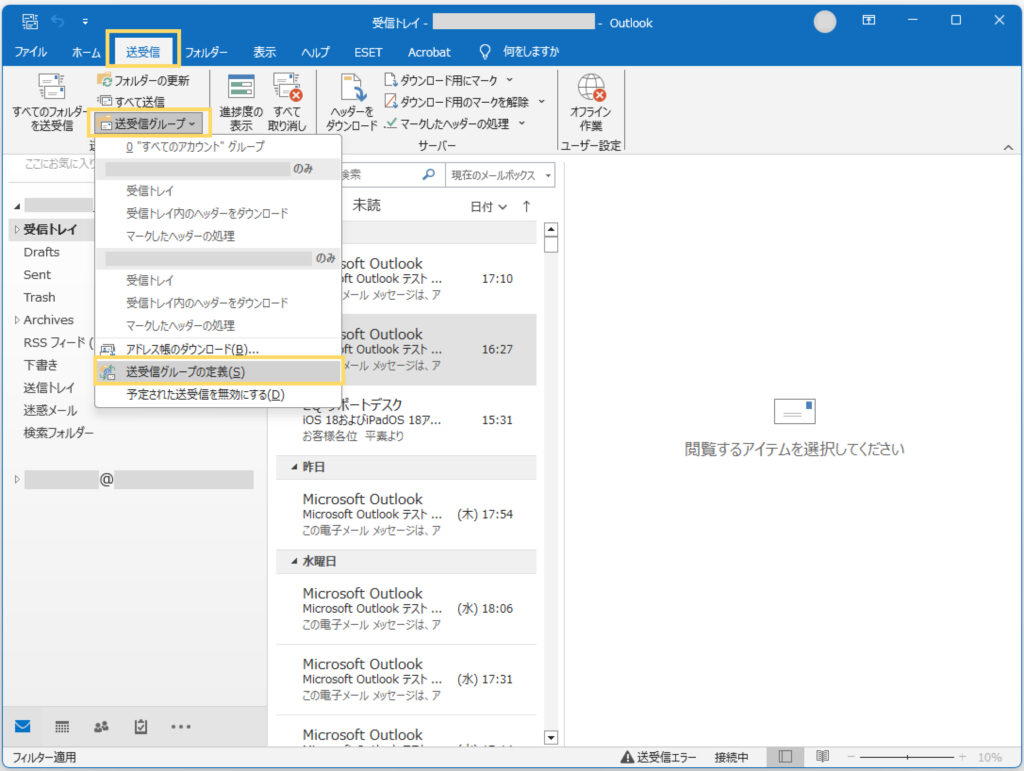Open the 現在のメールボックス search scope dropdown
Screen dimensions: 1024x771
click(x=501, y=175)
